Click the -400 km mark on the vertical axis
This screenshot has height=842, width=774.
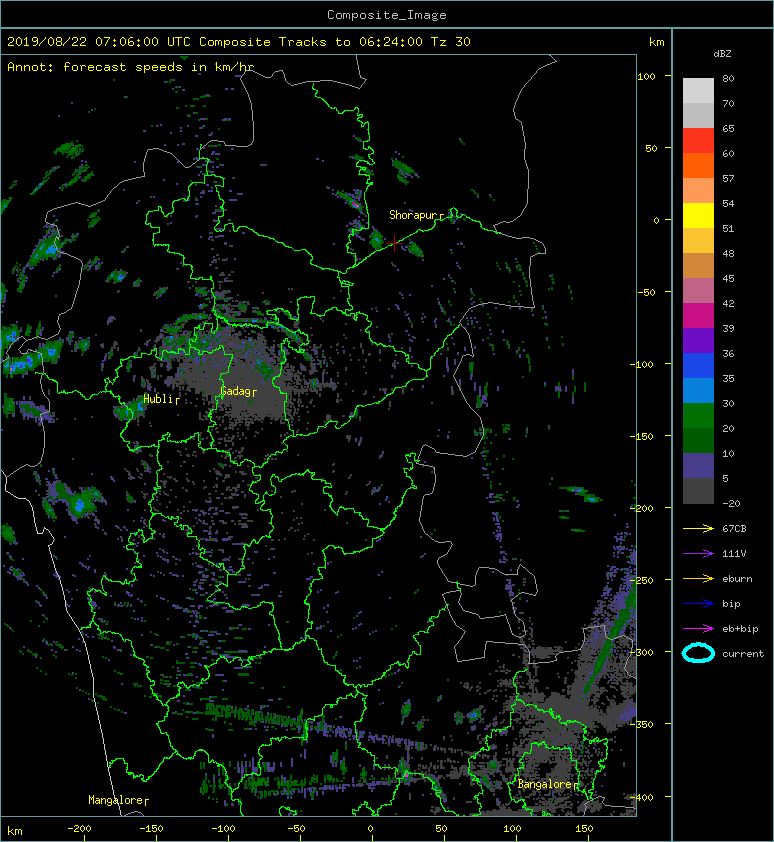click(x=642, y=797)
